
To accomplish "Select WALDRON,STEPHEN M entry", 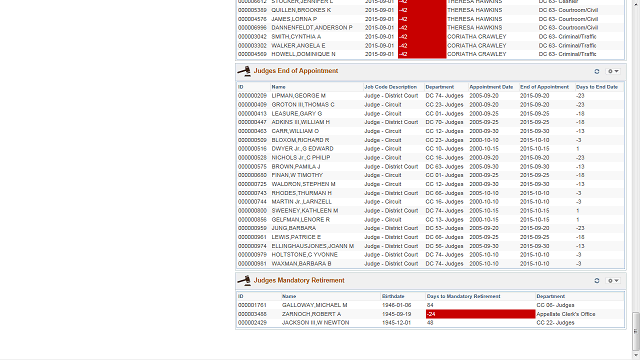I will tap(430, 184).
